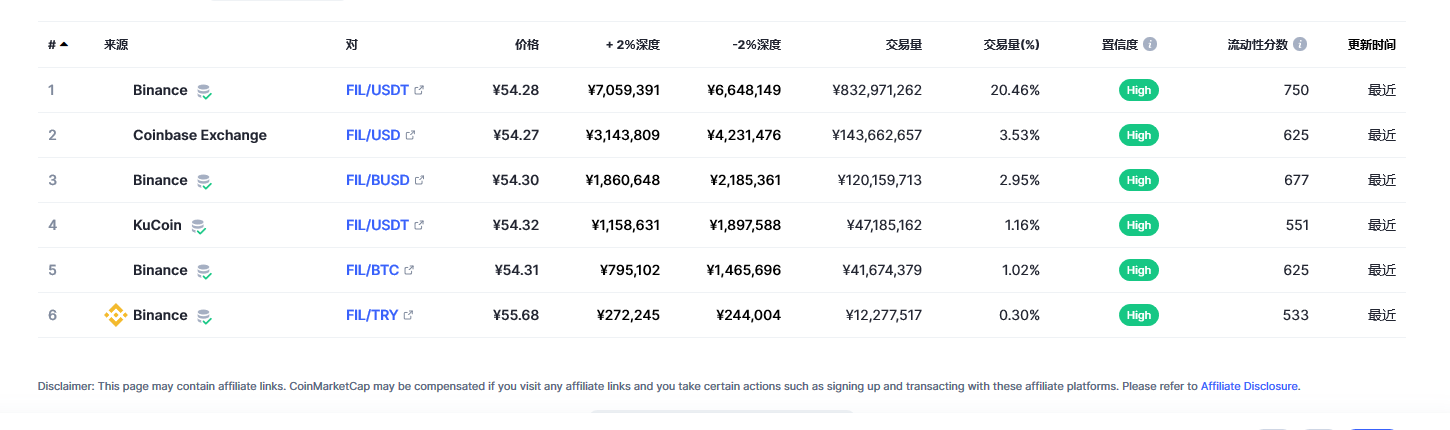This screenshot has height=430, width=1450.
Task: Click the external link icon beside FIL/TRY
Action: pos(408,315)
